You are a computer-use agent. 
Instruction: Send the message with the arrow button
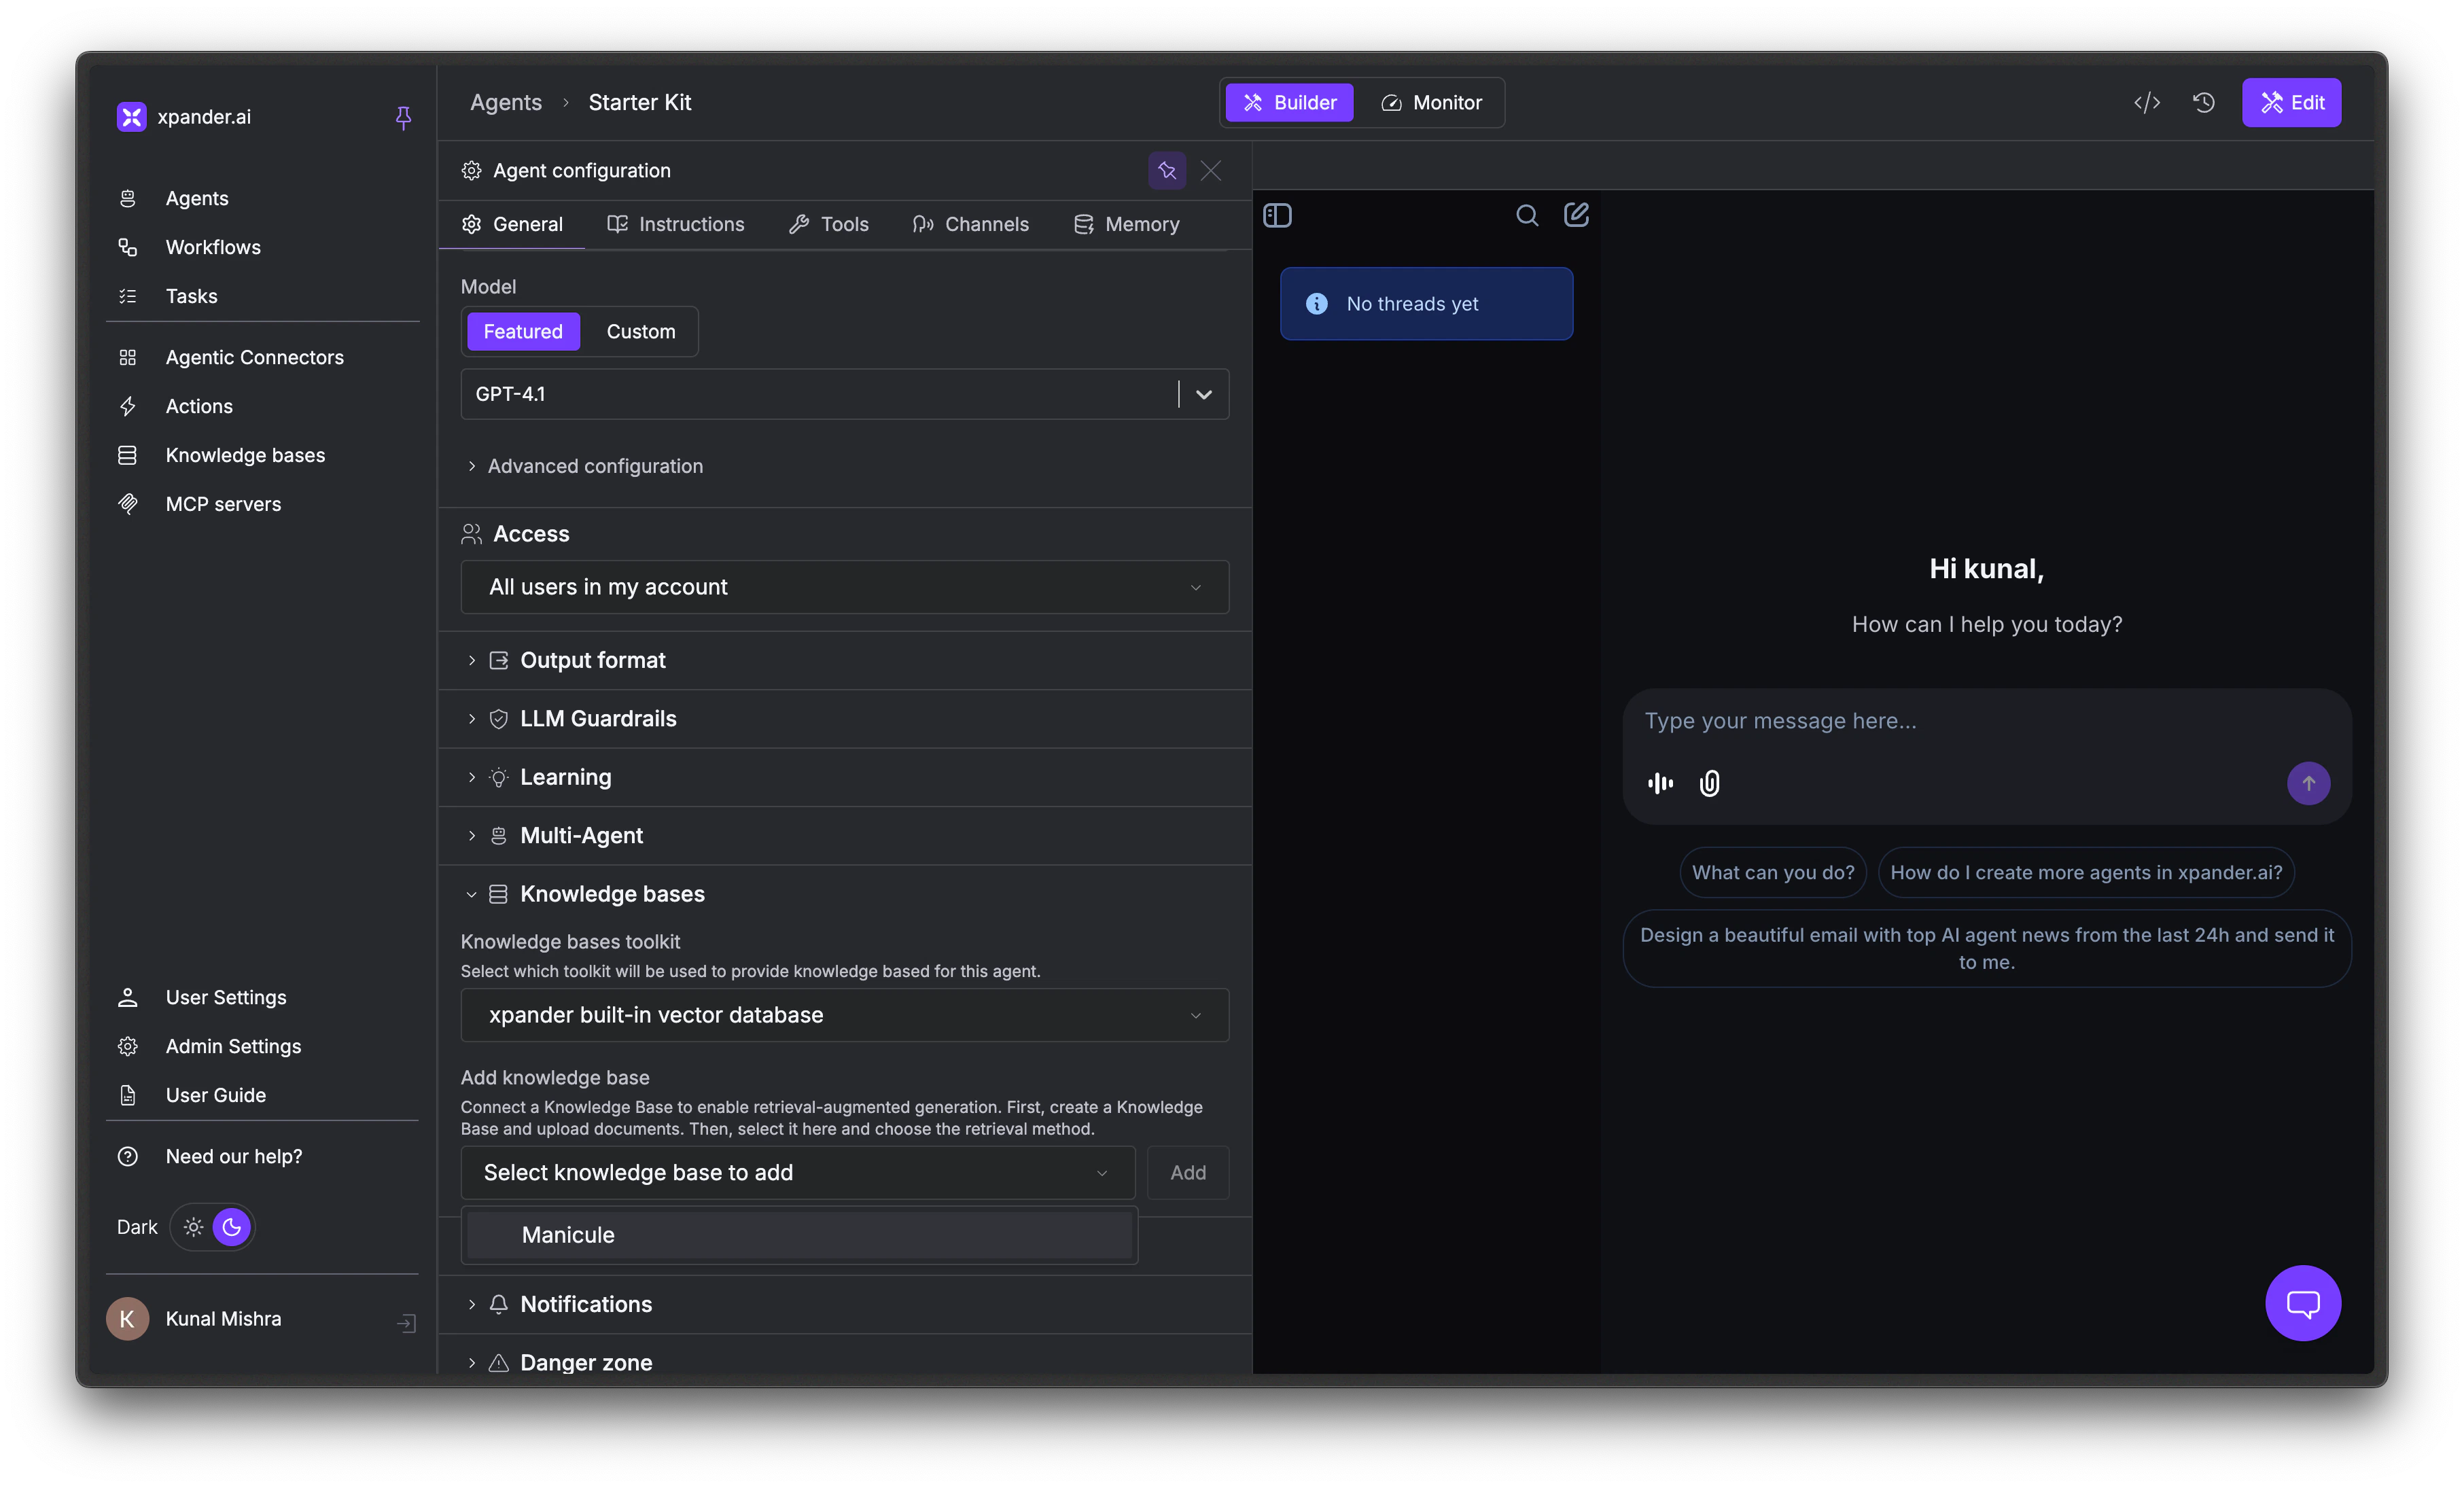2308,783
